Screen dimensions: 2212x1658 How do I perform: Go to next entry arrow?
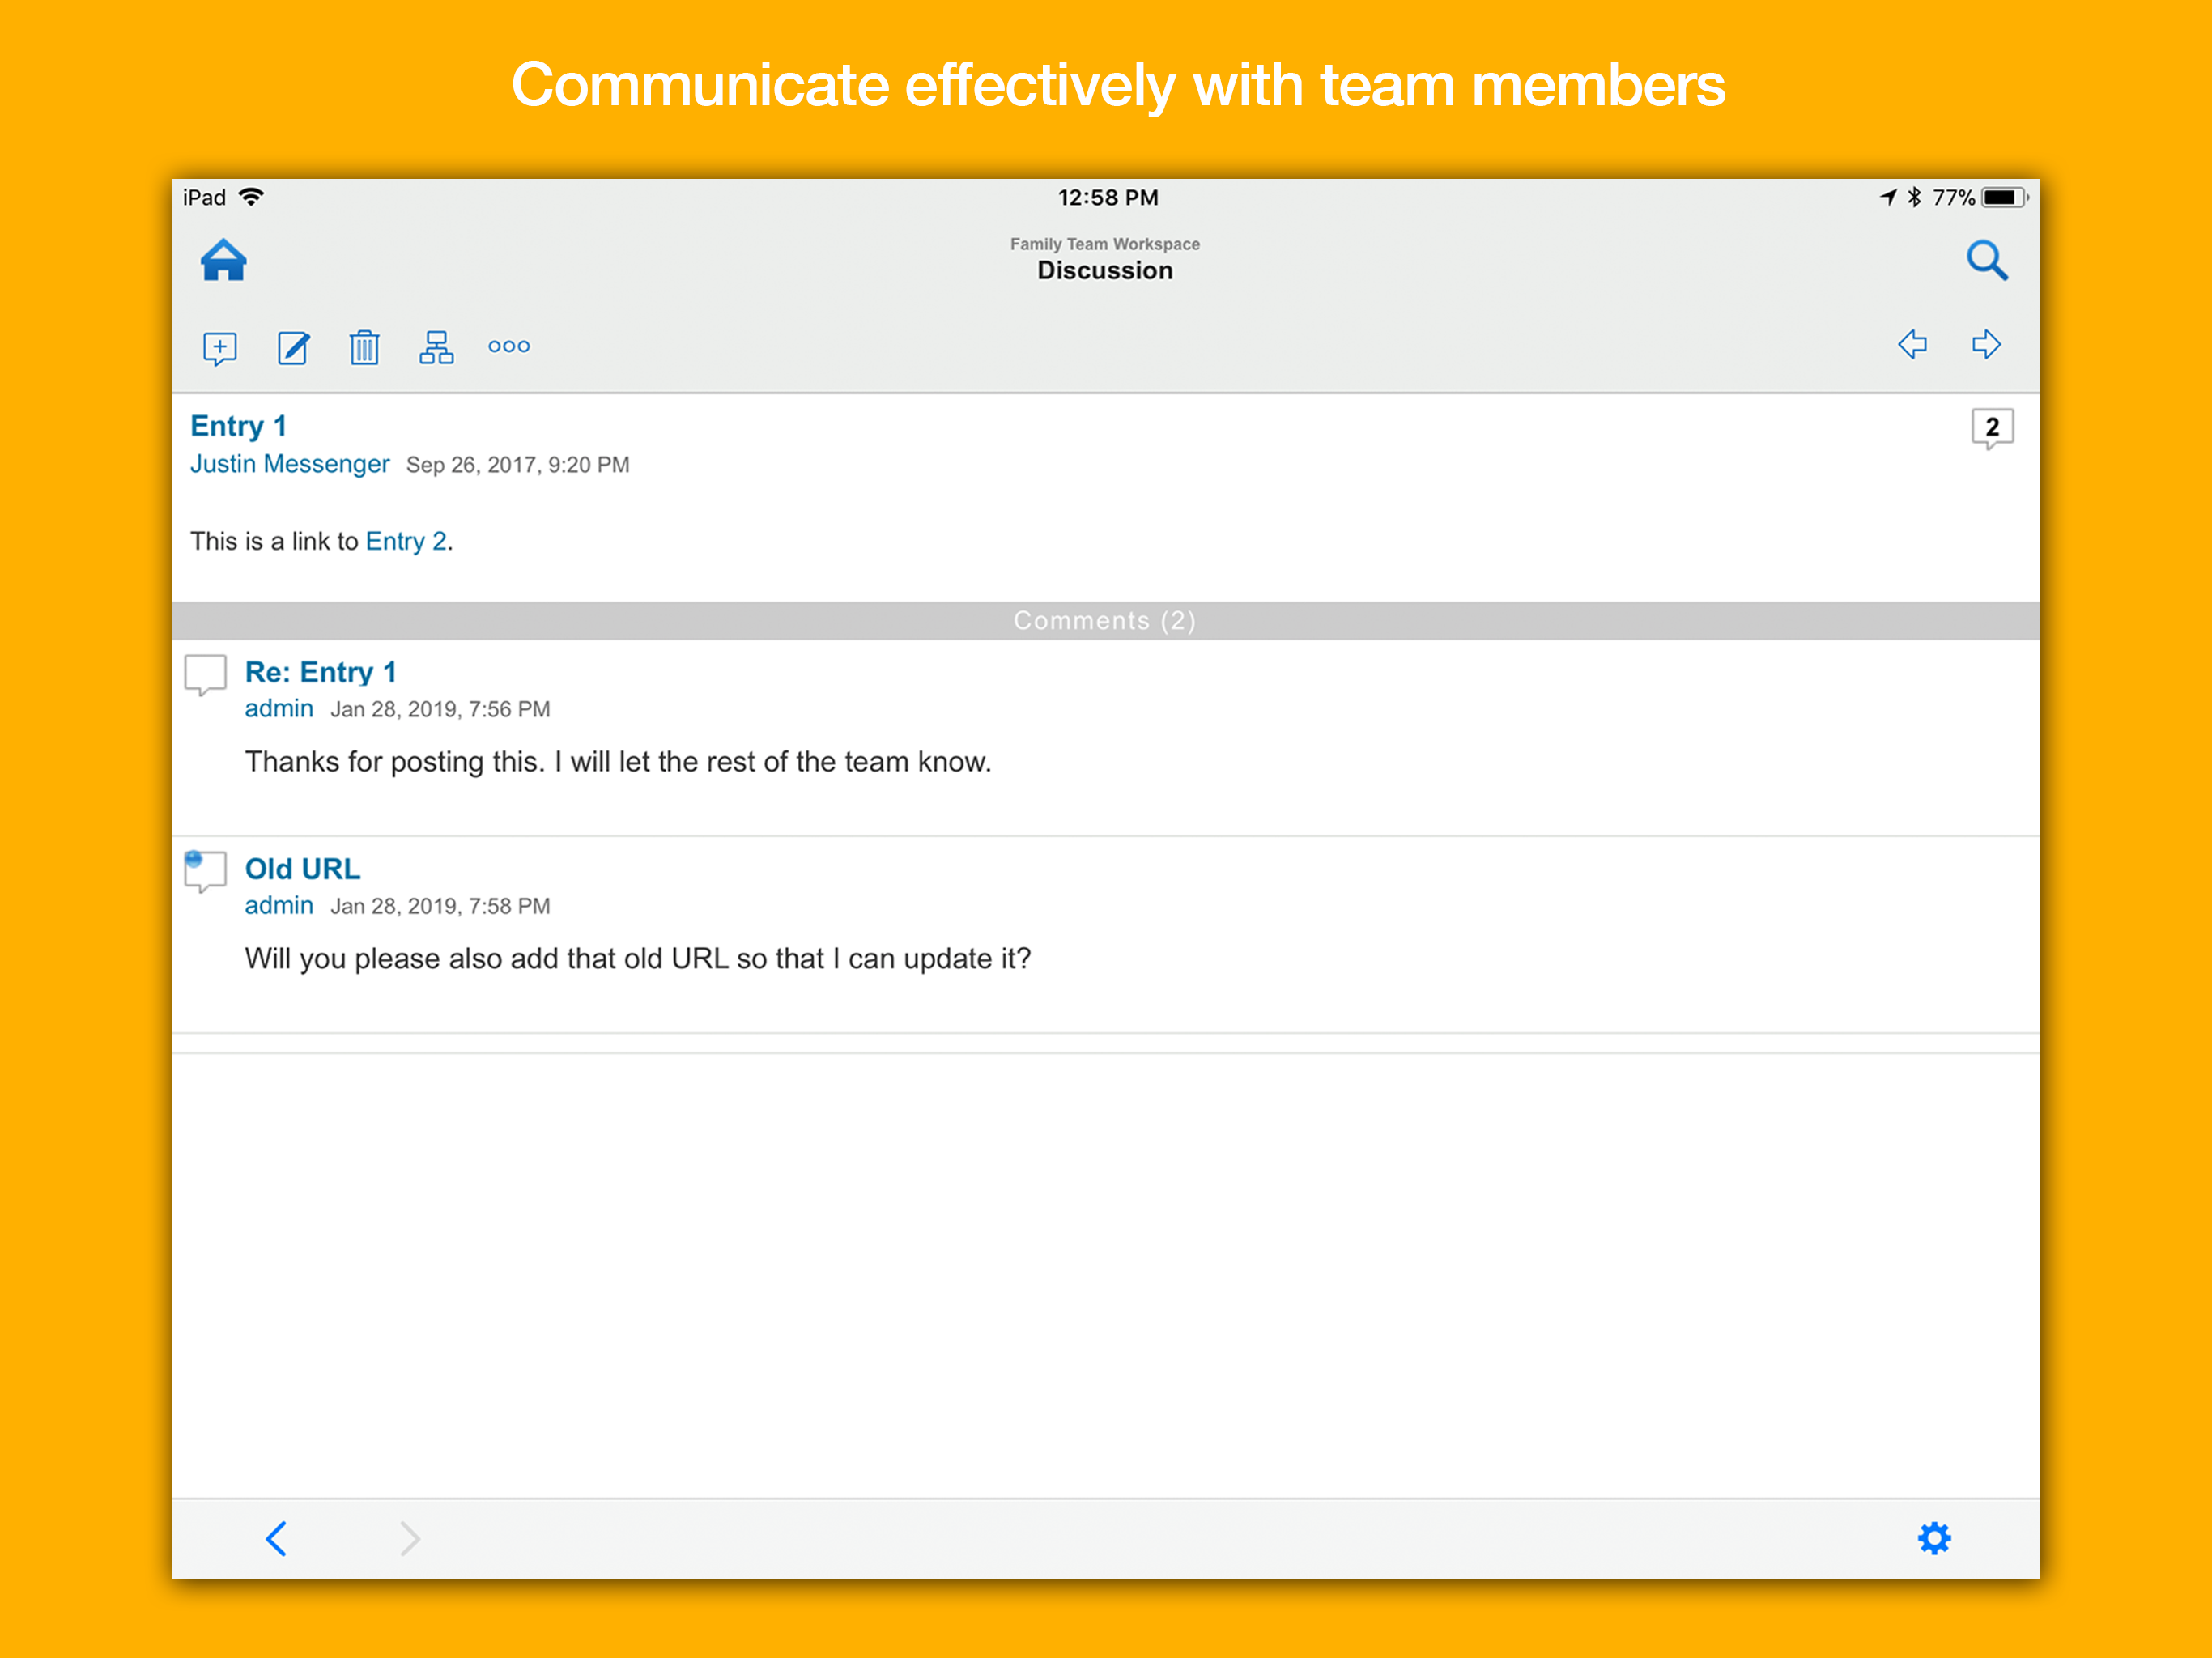1986,345
